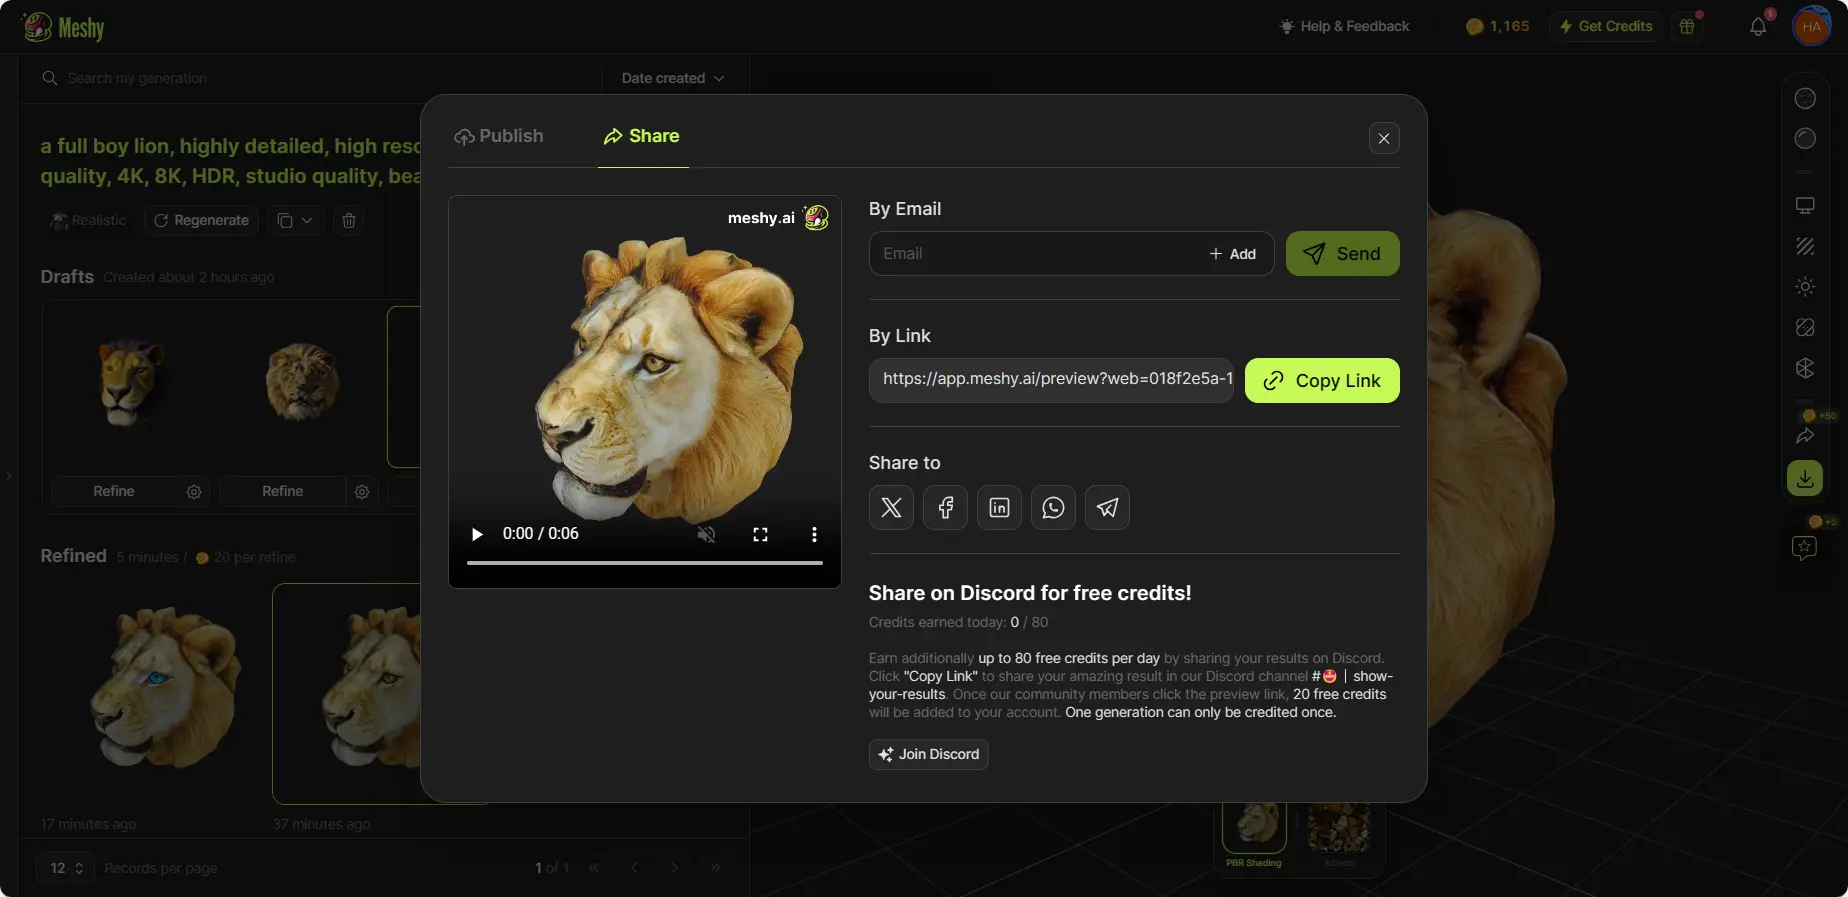Share to X (Twitter)
The height and width of the screenshot is (897, 1848).
click(x=891, y=508)
